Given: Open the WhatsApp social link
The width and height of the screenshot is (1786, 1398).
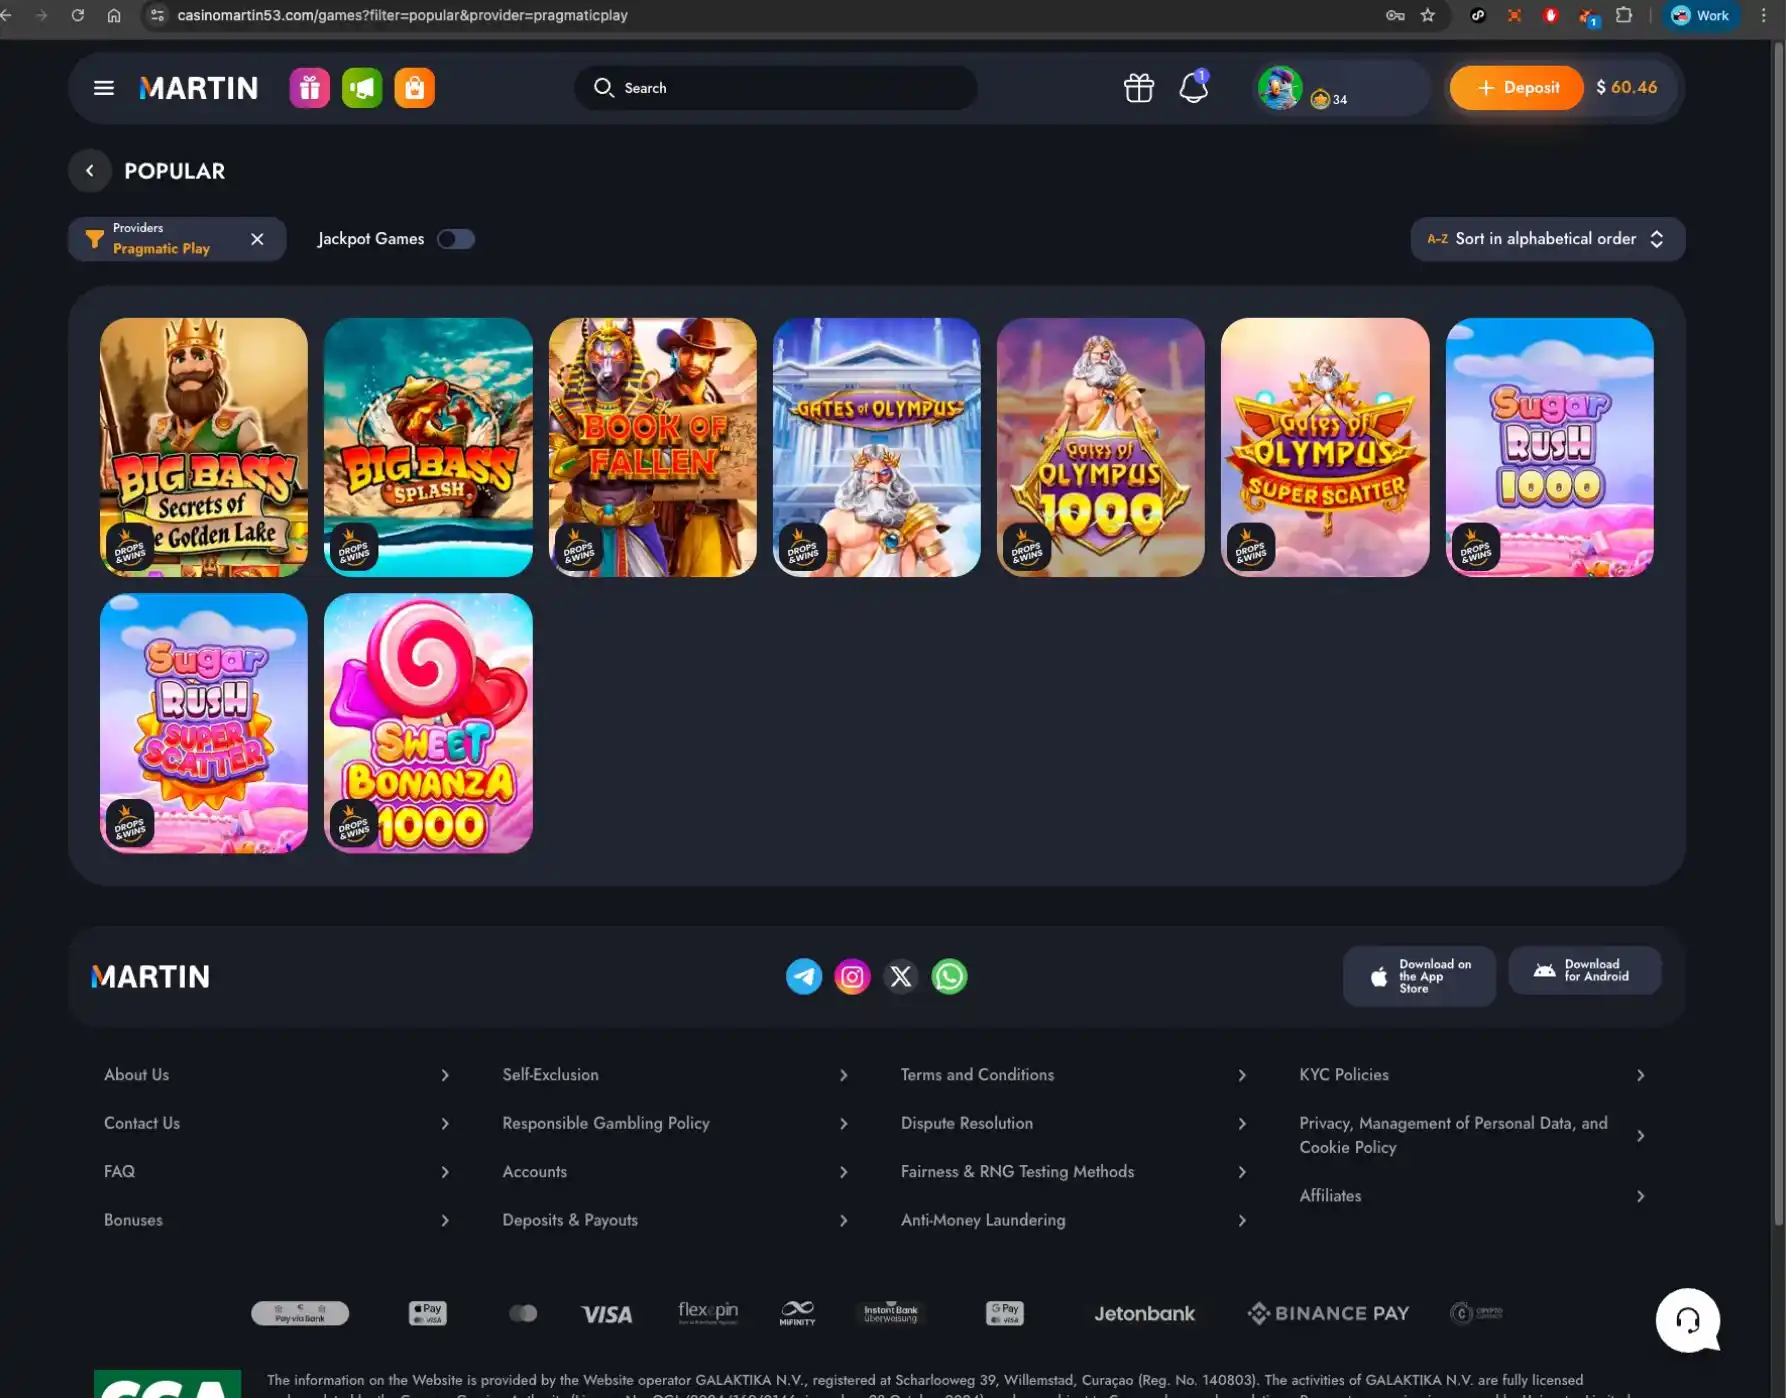Looking at the screenshot, I should tap(949, 976).
